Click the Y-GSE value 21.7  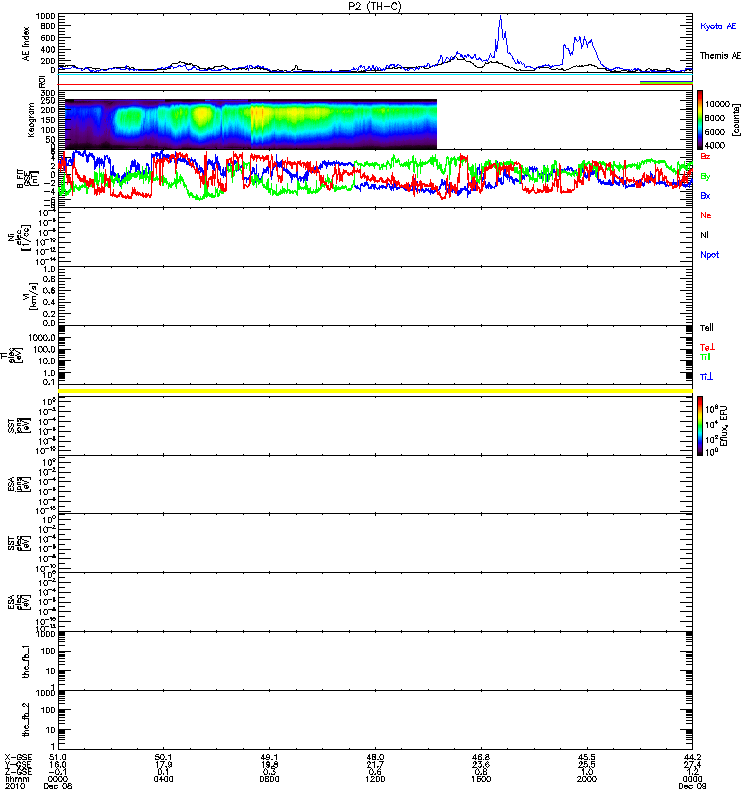[x=375, y=765]
